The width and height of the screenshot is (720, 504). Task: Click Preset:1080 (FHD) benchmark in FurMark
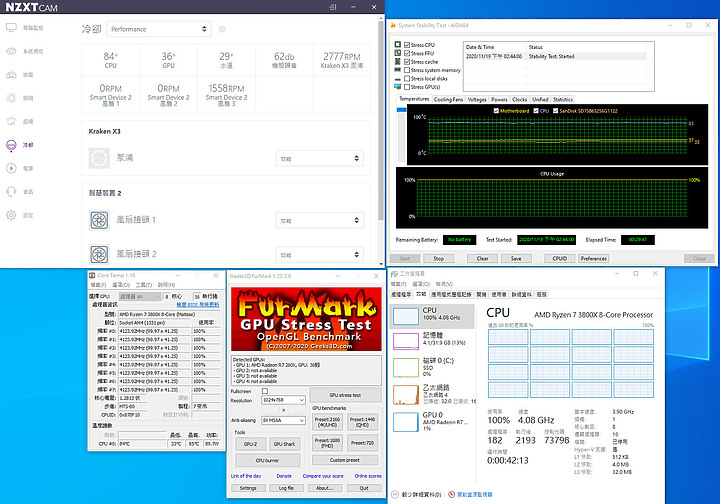tap(327, 443)
